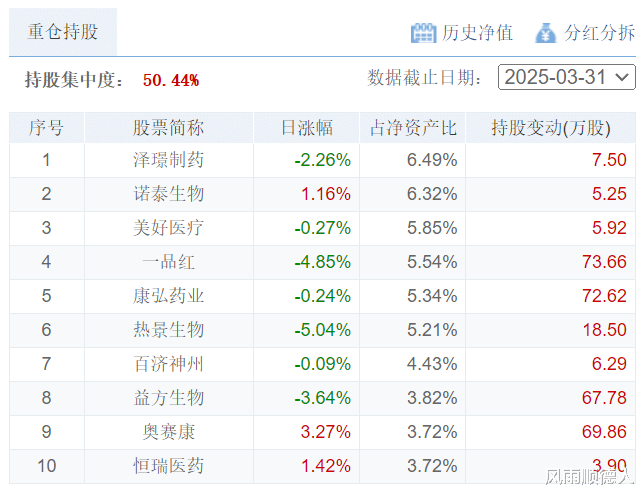Click the 5.85% net asset ratio
The width and height of the screenshot is (644, 498).
coord(432,228)
